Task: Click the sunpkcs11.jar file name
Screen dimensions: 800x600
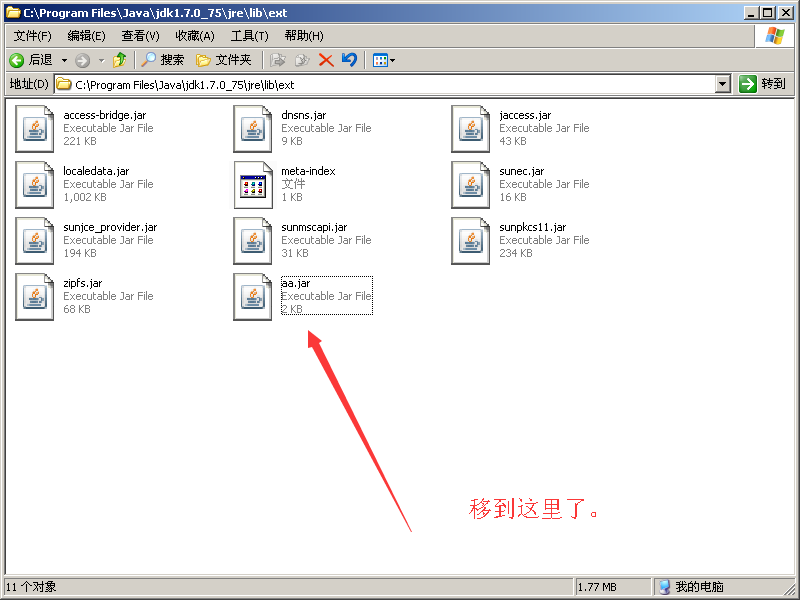Action: (x=533, y=228)
